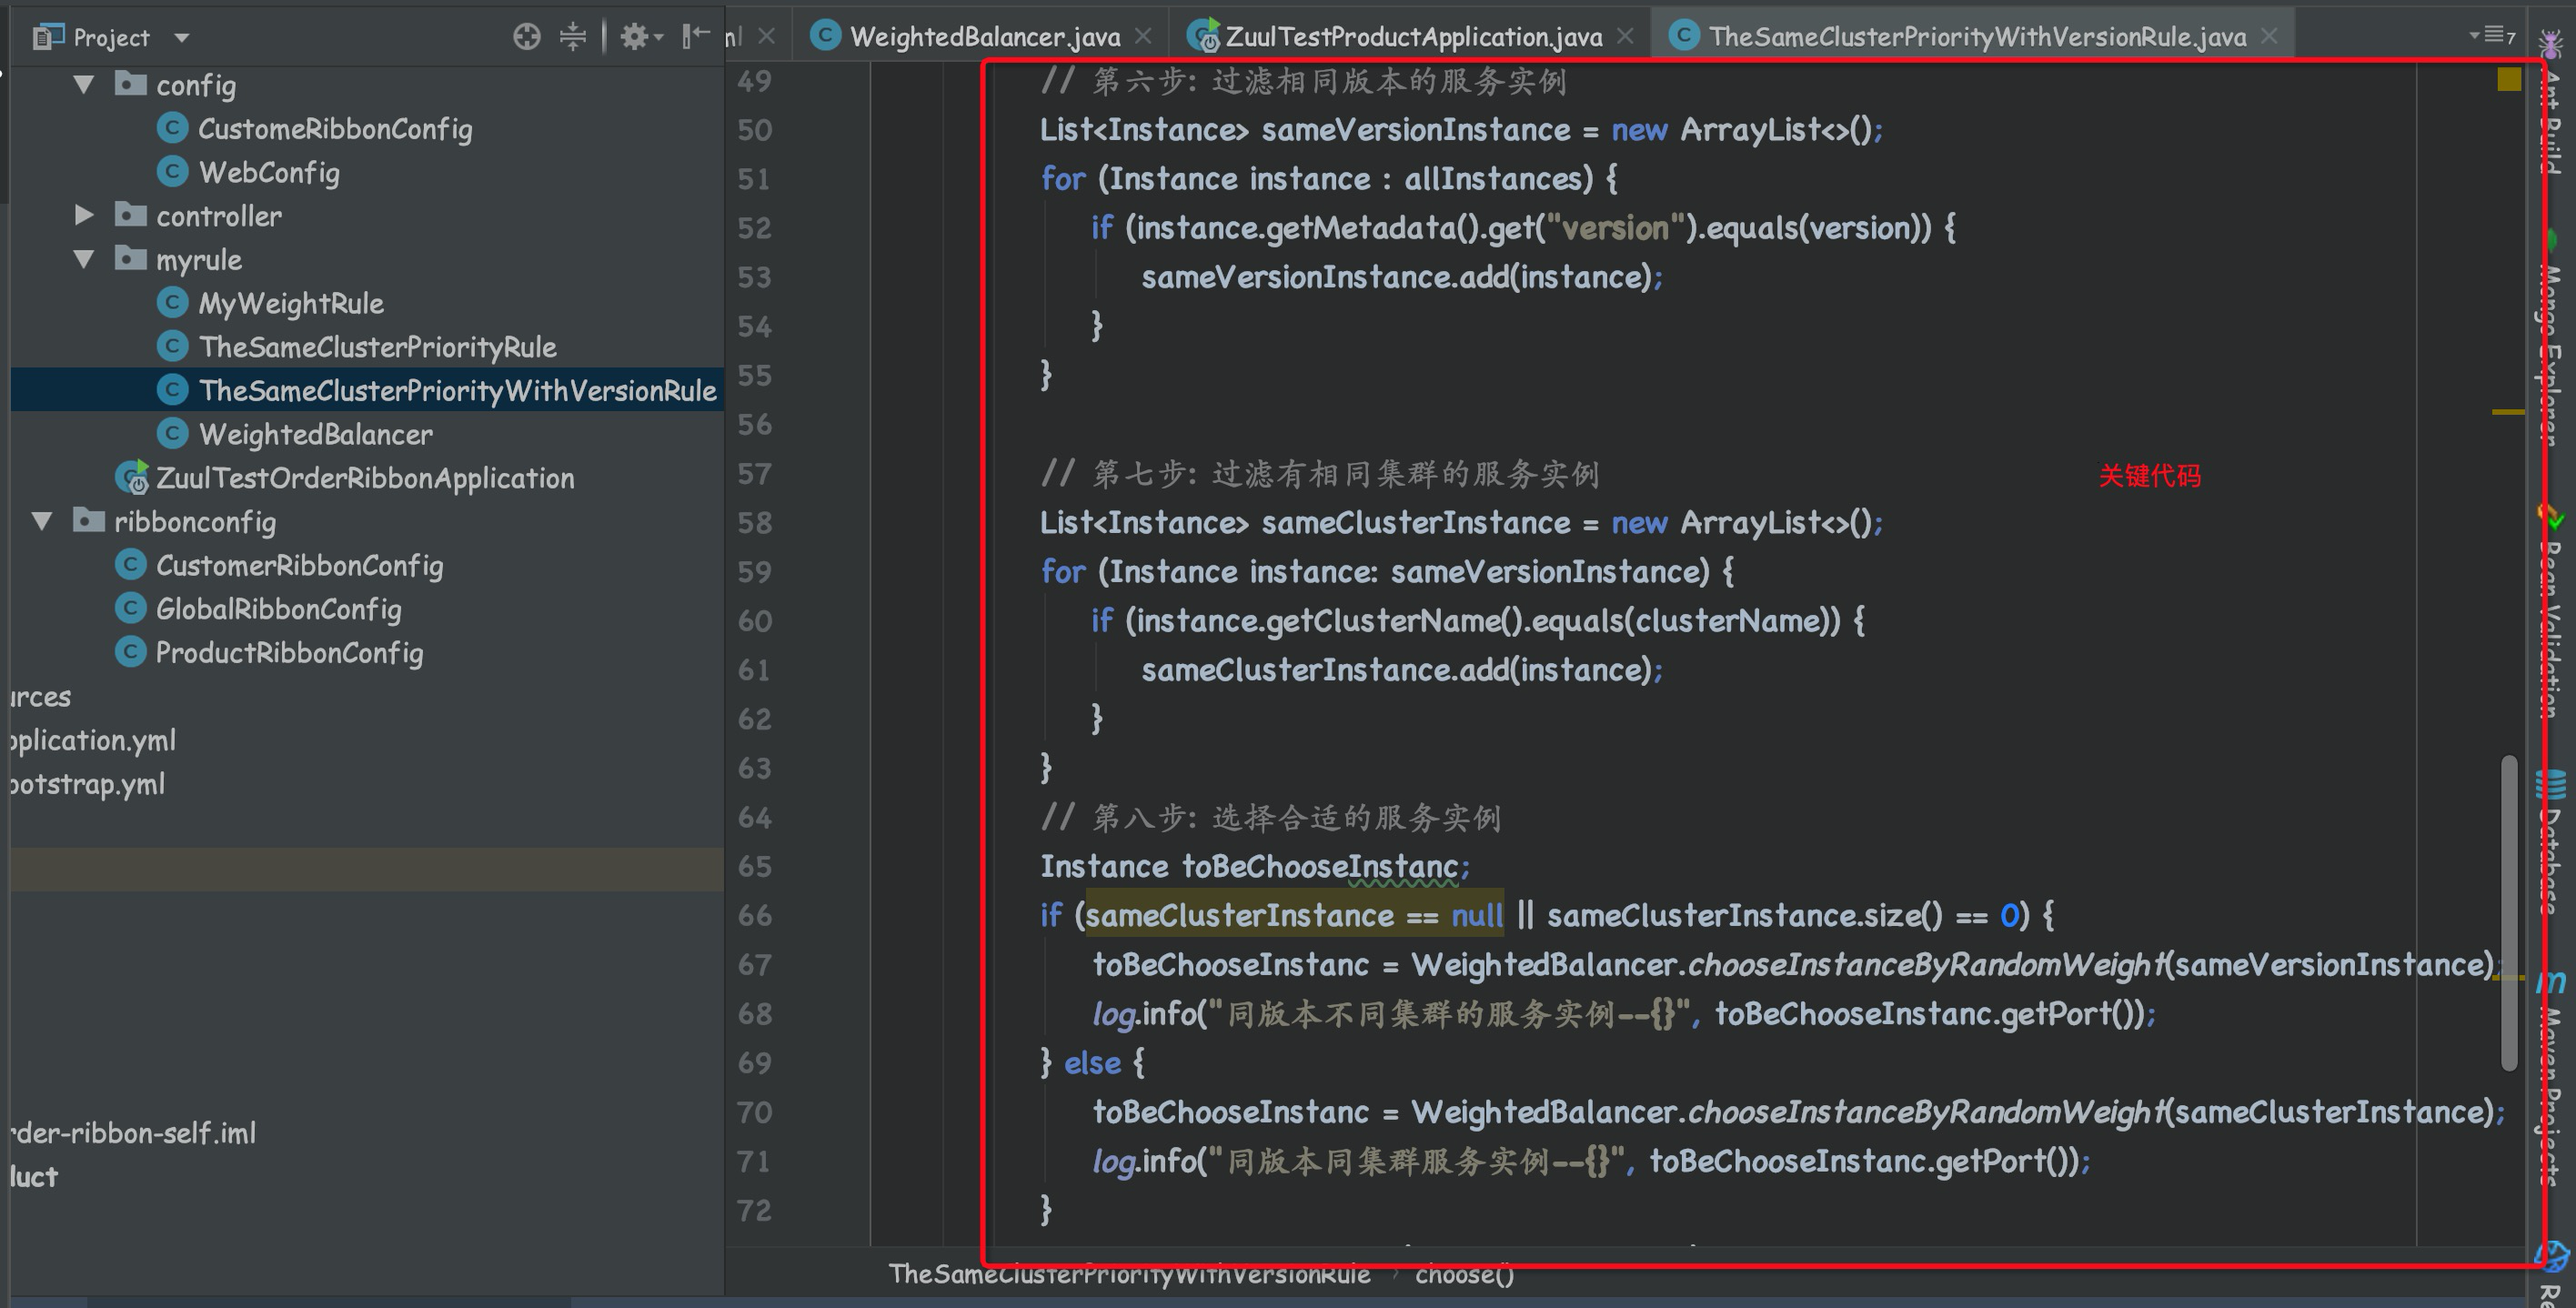The width and height of the screenshot is (2576, 1308).
Task: Open Project panel settings gear
Action: pyautogui.click(x=634, y=36)
